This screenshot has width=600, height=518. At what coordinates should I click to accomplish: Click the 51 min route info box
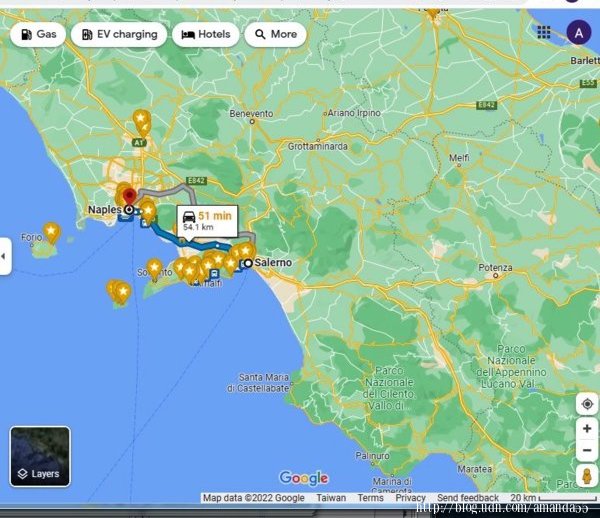207,220
